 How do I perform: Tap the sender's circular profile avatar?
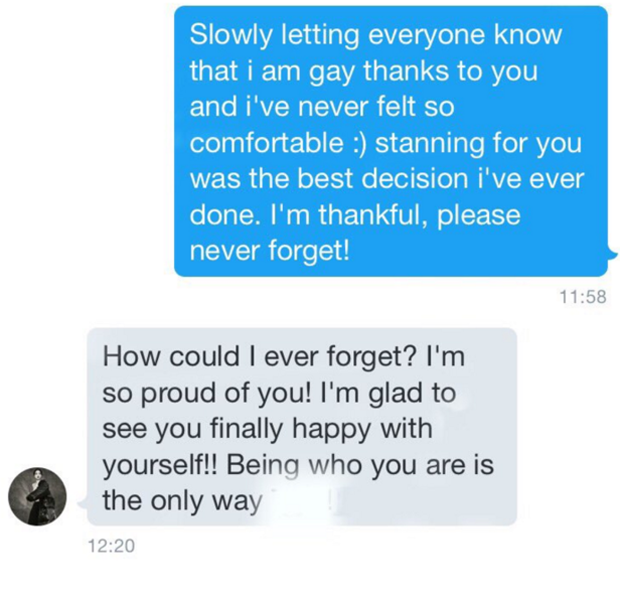[38, 496]
